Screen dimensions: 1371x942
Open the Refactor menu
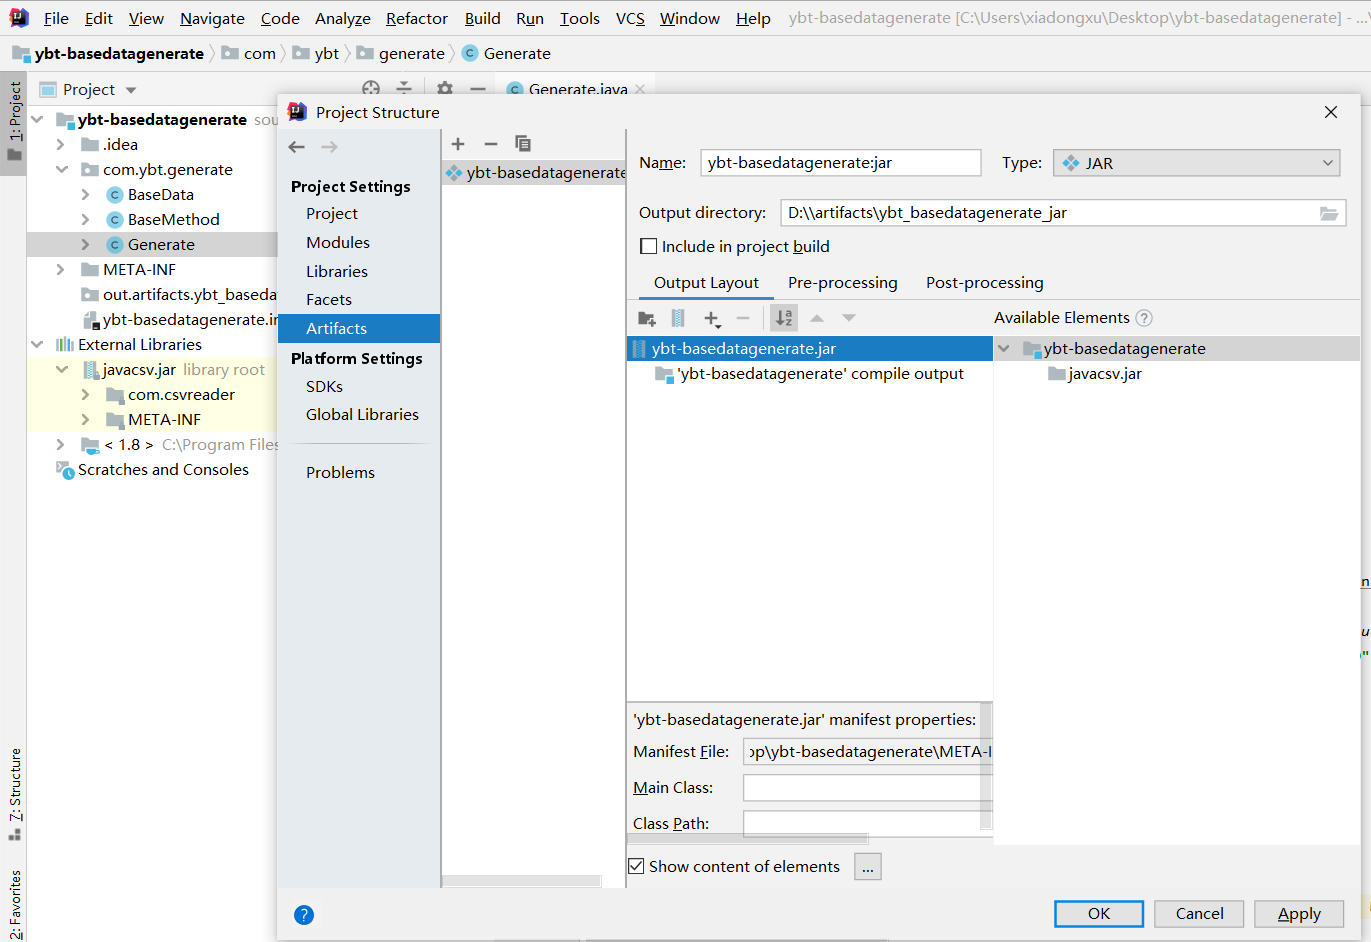coord(417,18)
